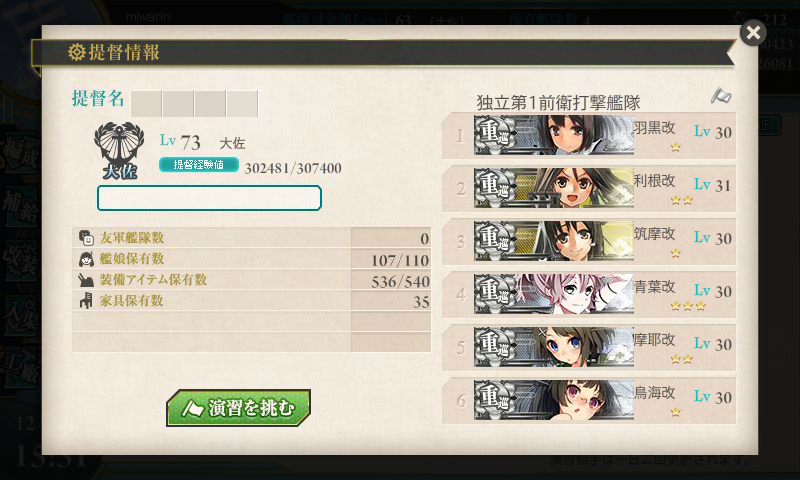This screenshot has width=800, height=480.
Task: Click the white flag icon beside fleet name
Action: coord(721,96)
